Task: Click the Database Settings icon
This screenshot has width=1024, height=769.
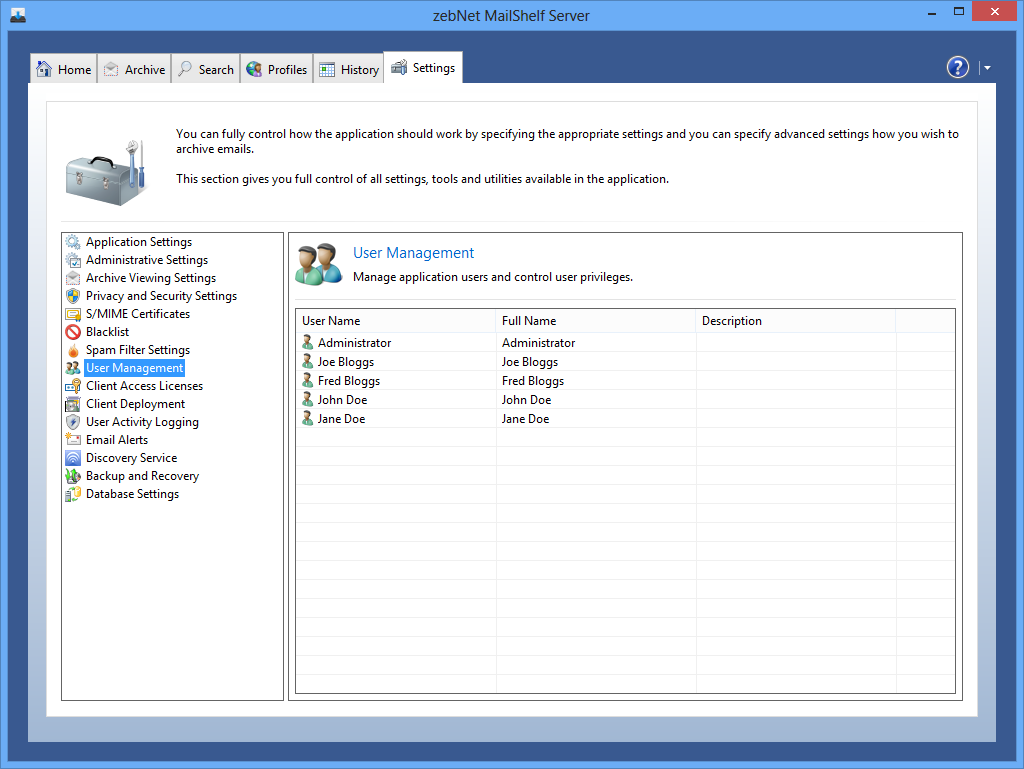Action: click(73, 494)
